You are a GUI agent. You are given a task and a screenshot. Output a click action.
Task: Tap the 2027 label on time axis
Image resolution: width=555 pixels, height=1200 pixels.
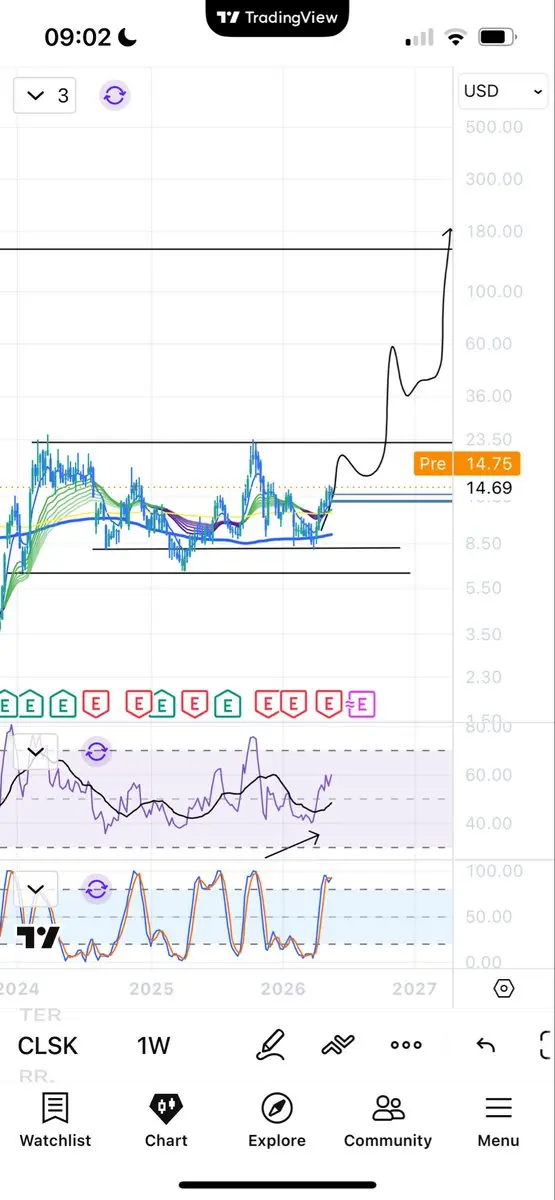click(414, 989)
